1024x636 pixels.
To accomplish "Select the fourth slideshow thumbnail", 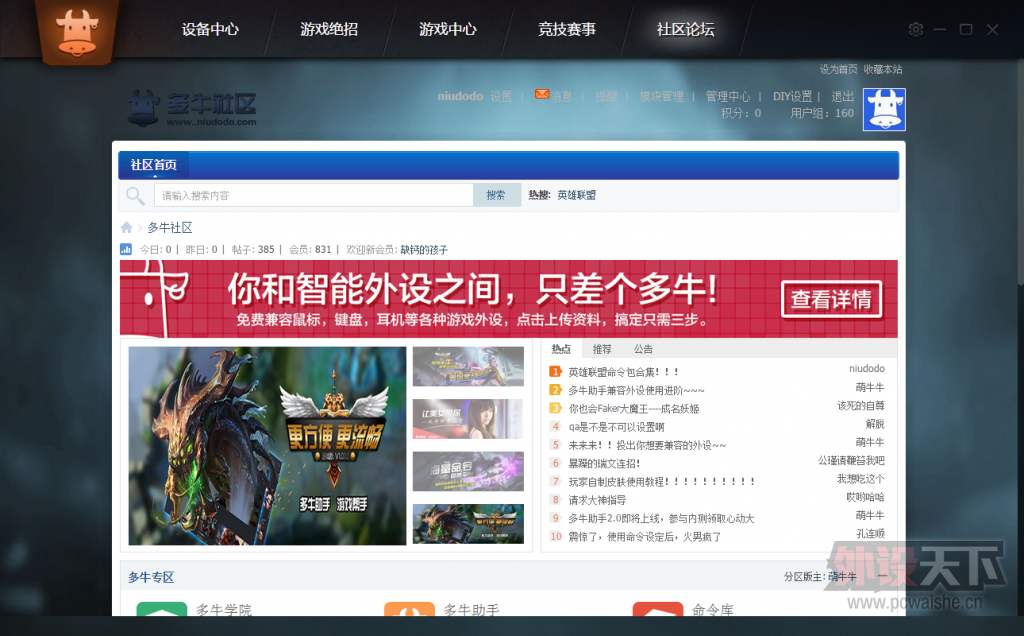I will (x=468, y=524).
